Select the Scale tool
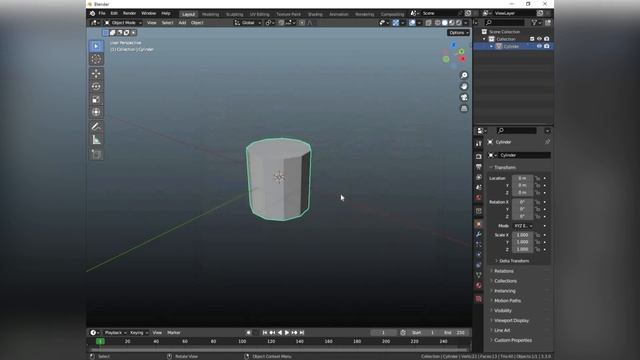Image resolution: width=640 pixels, height=360 pixels. pyautogui.click(x=96, y=100)
